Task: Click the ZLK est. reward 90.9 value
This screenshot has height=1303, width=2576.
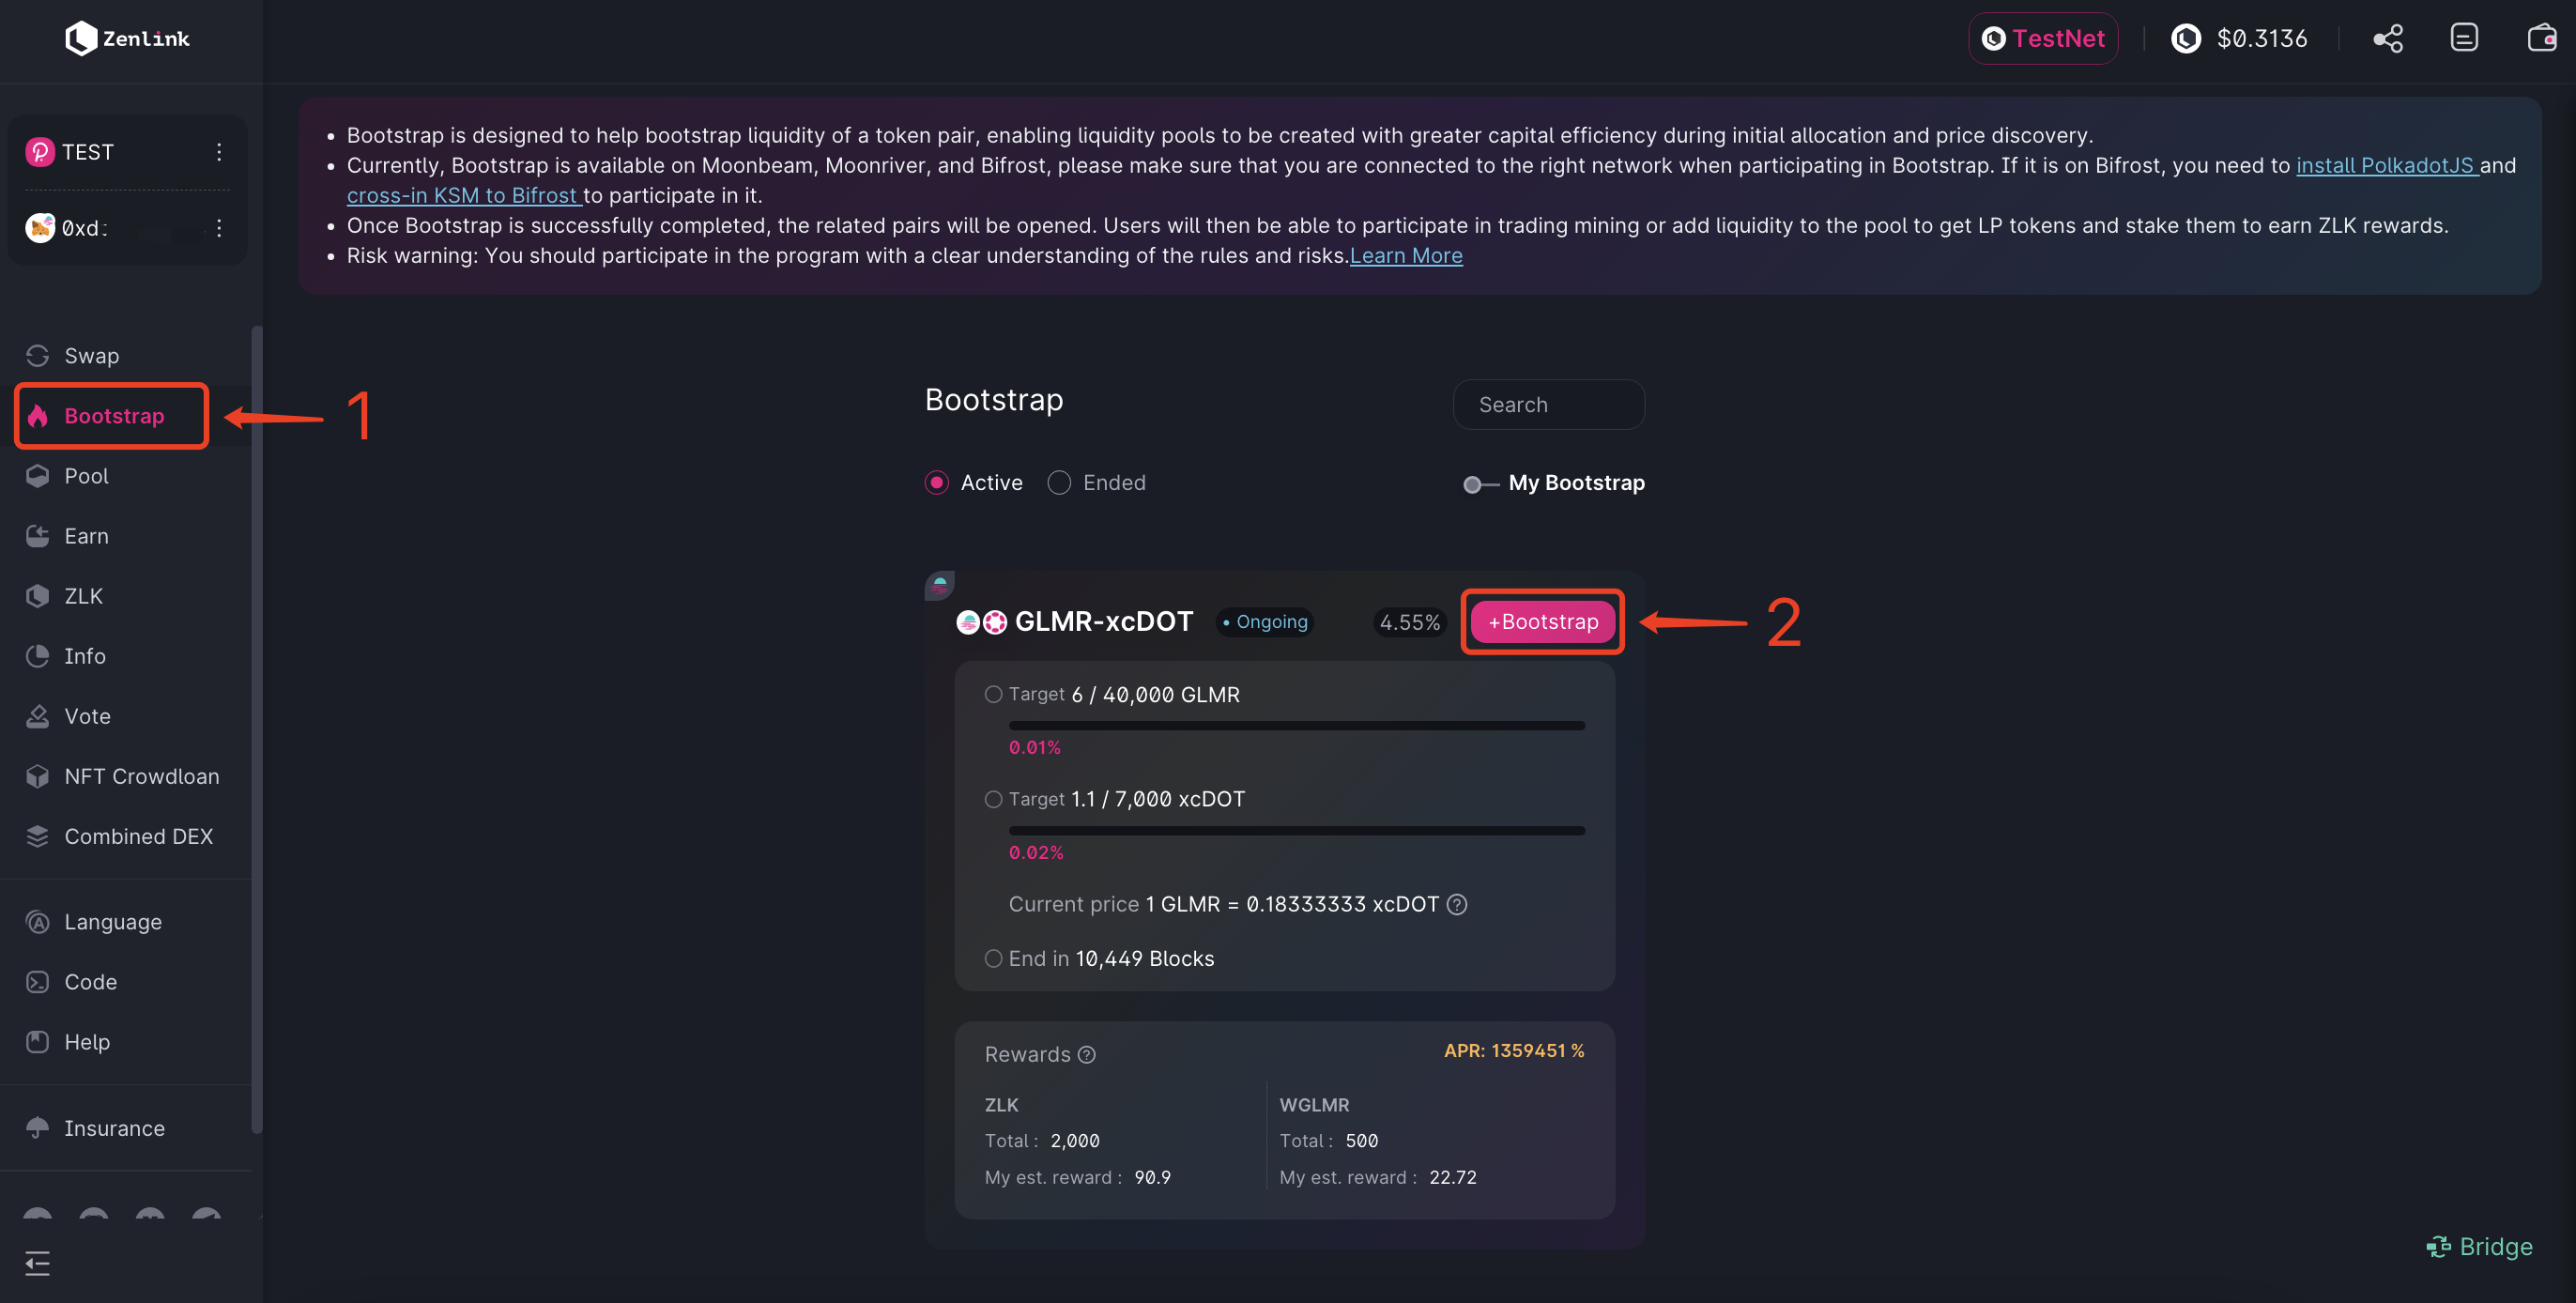Action: tap(1152, 1177)
